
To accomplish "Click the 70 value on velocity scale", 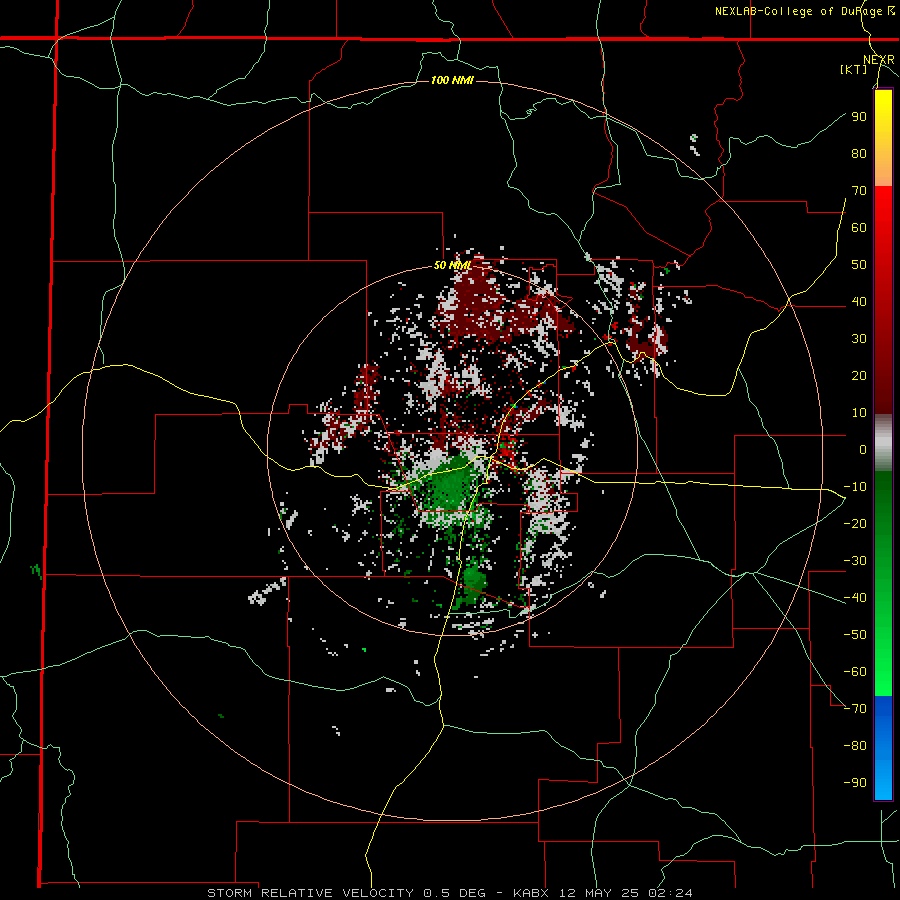I will pyautogui.click(x=859, y=191).
